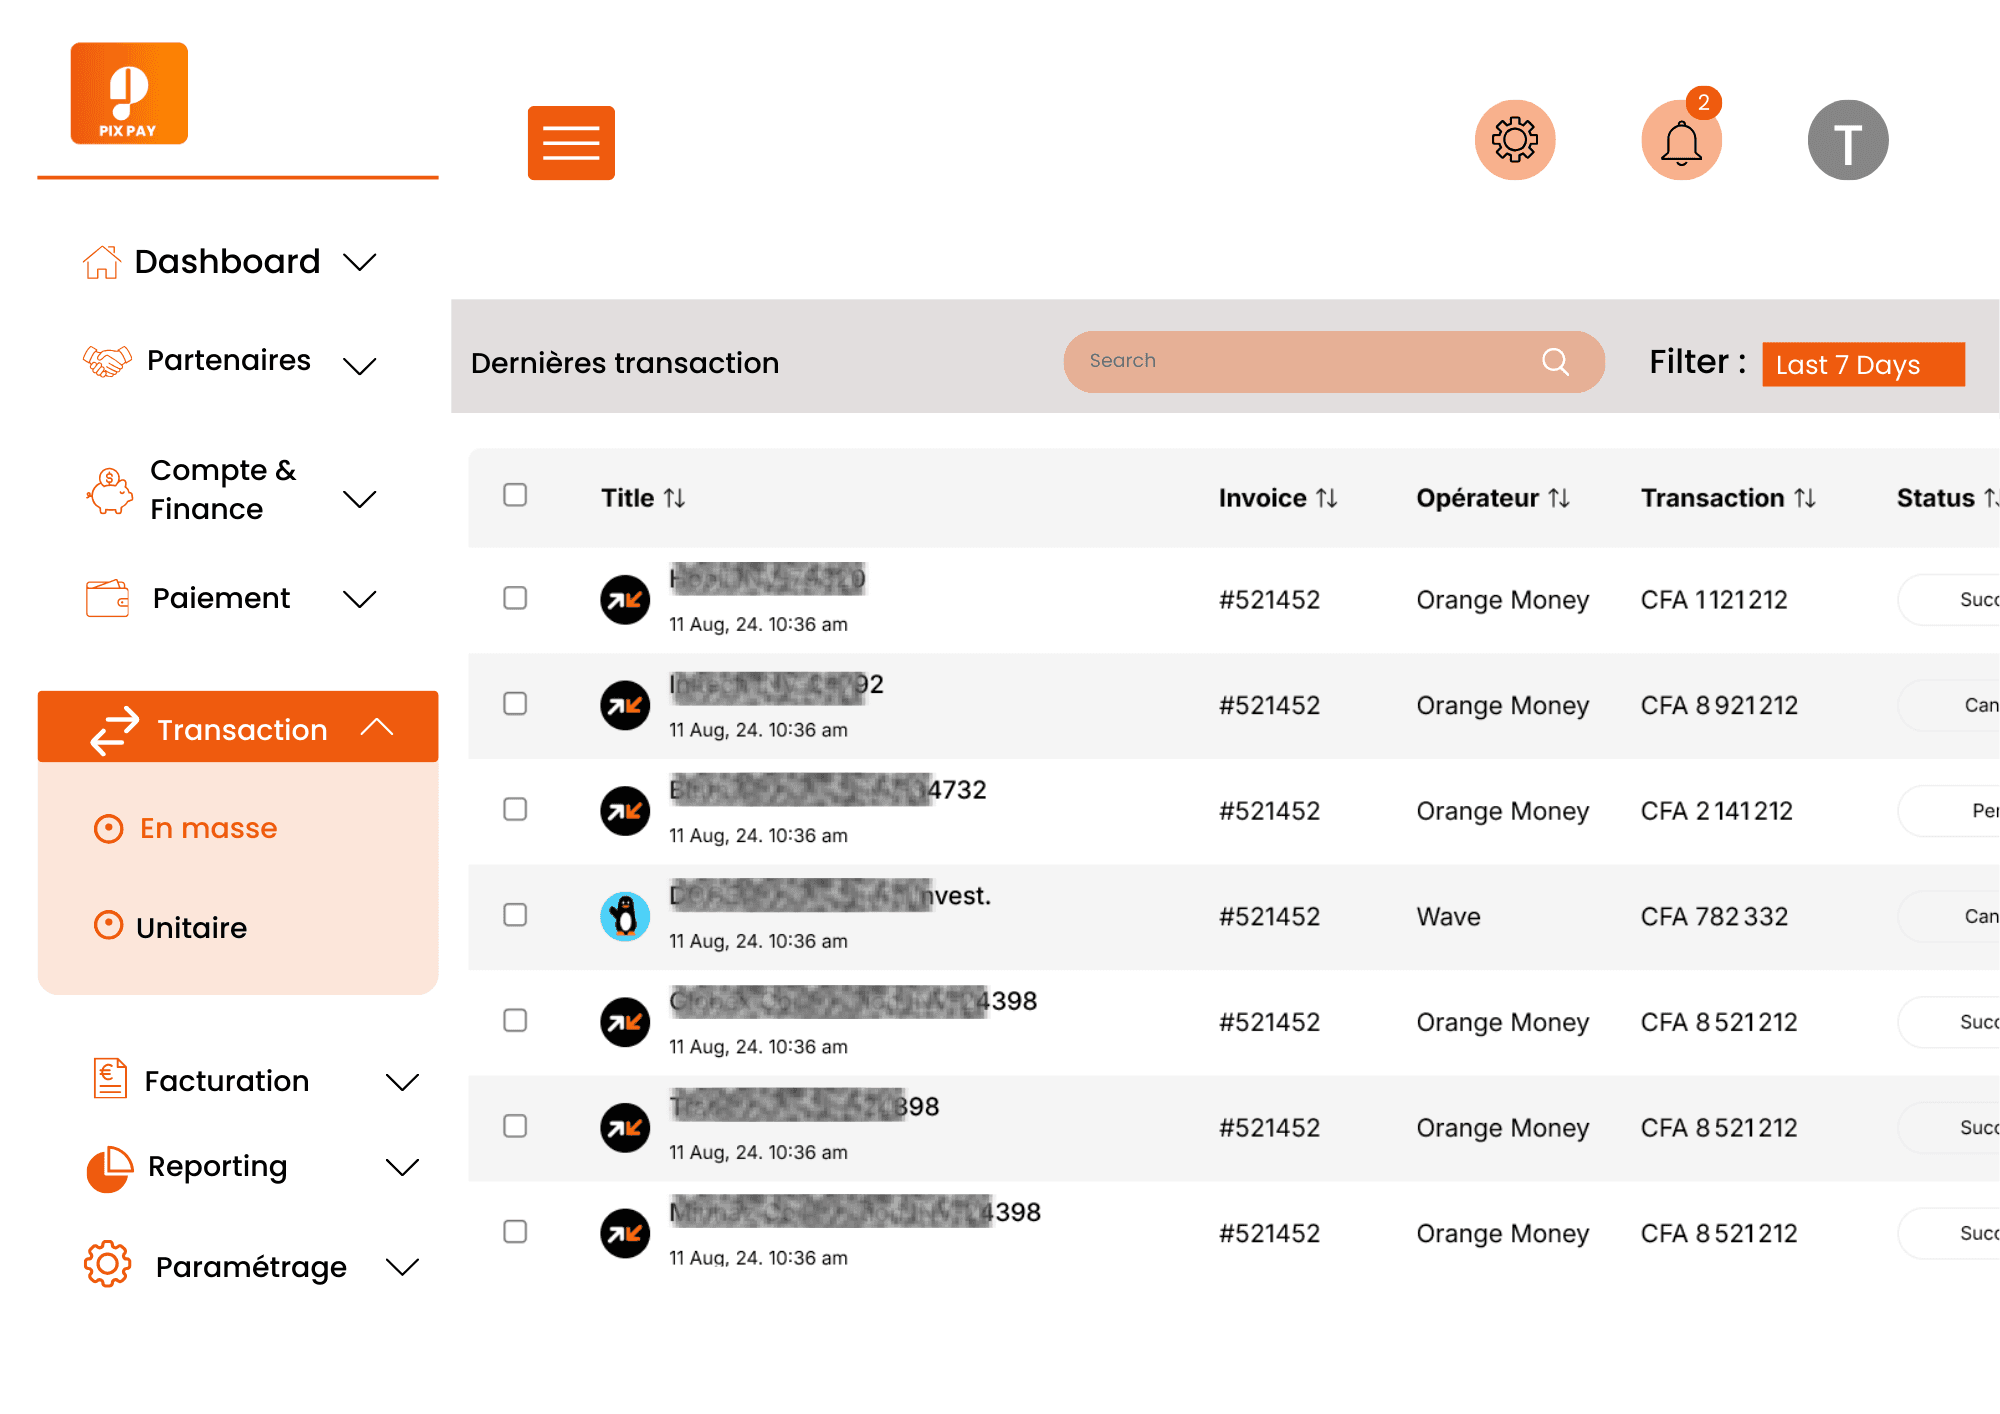Toggle the select-all header checkbox
The width and height of the screenshot is (2000, 1414).
[515, 495]
